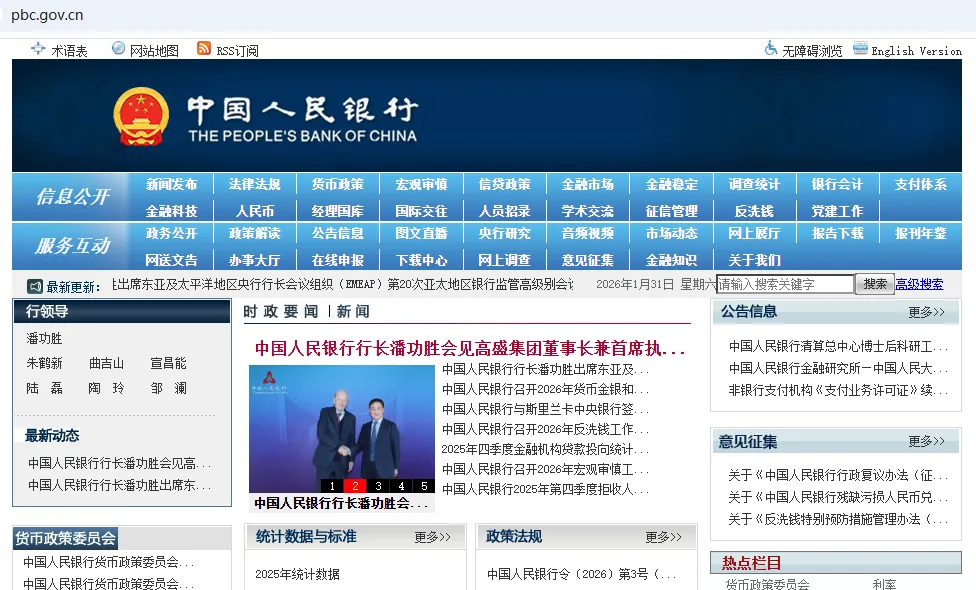Image resolution: width=976 pixels, height=590 pixels.
Task: Click 征信管理 navigation item
Action: [671, 211]
